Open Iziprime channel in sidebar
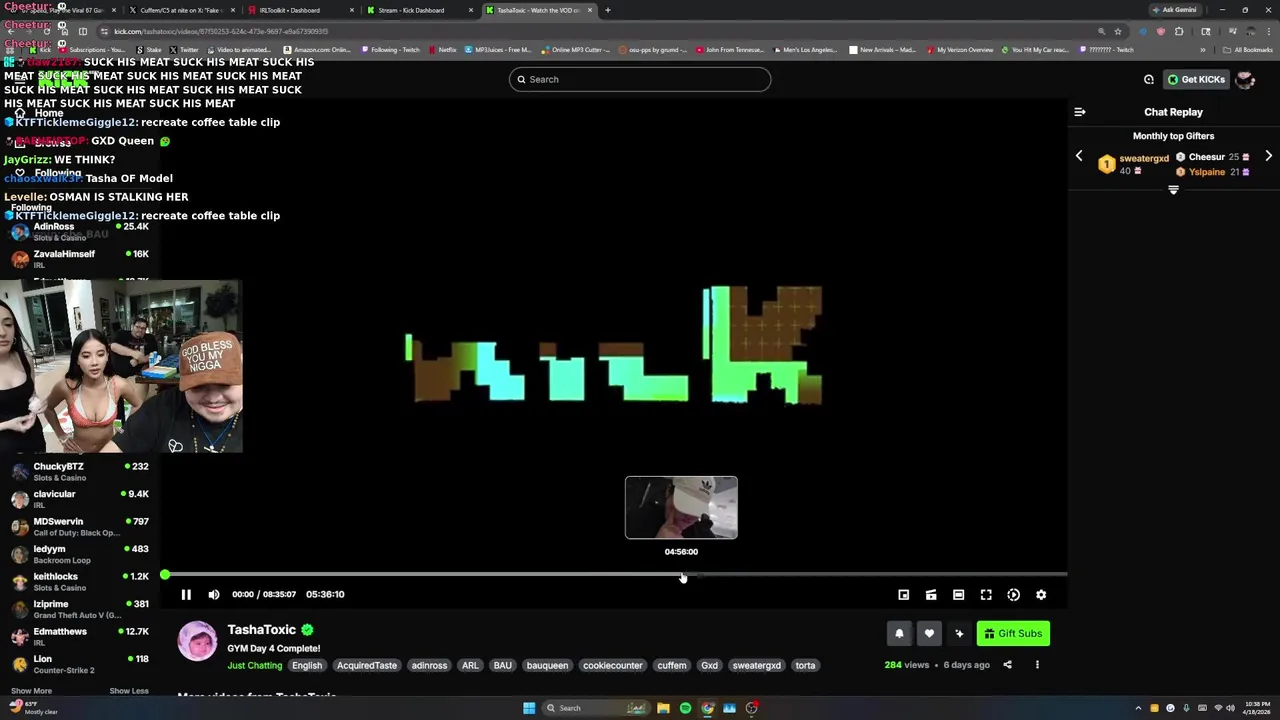Viewport: 1280px width, 720px height. [80, 609]
